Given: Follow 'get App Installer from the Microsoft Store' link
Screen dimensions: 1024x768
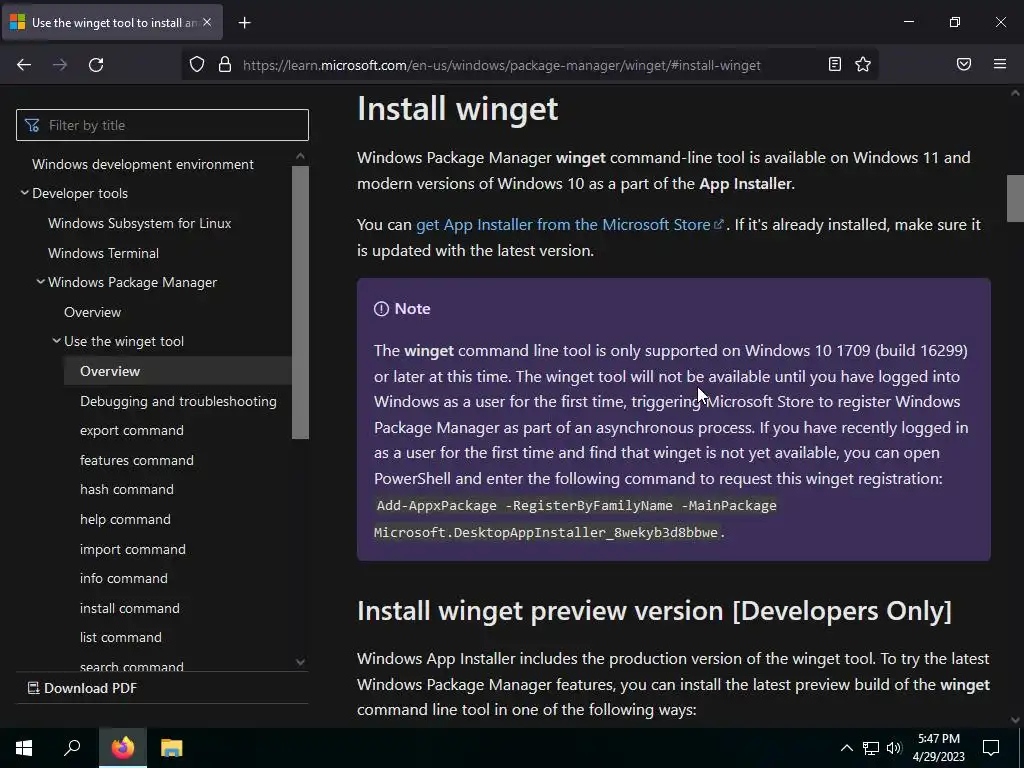Looking at the screenshot, I should point(569,224).
